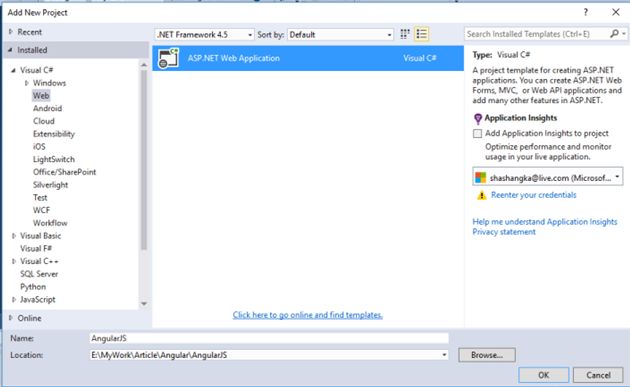
Task: Click the tree scrollbar down arrow
Action: pyautogui.click(x=144, y=304)
